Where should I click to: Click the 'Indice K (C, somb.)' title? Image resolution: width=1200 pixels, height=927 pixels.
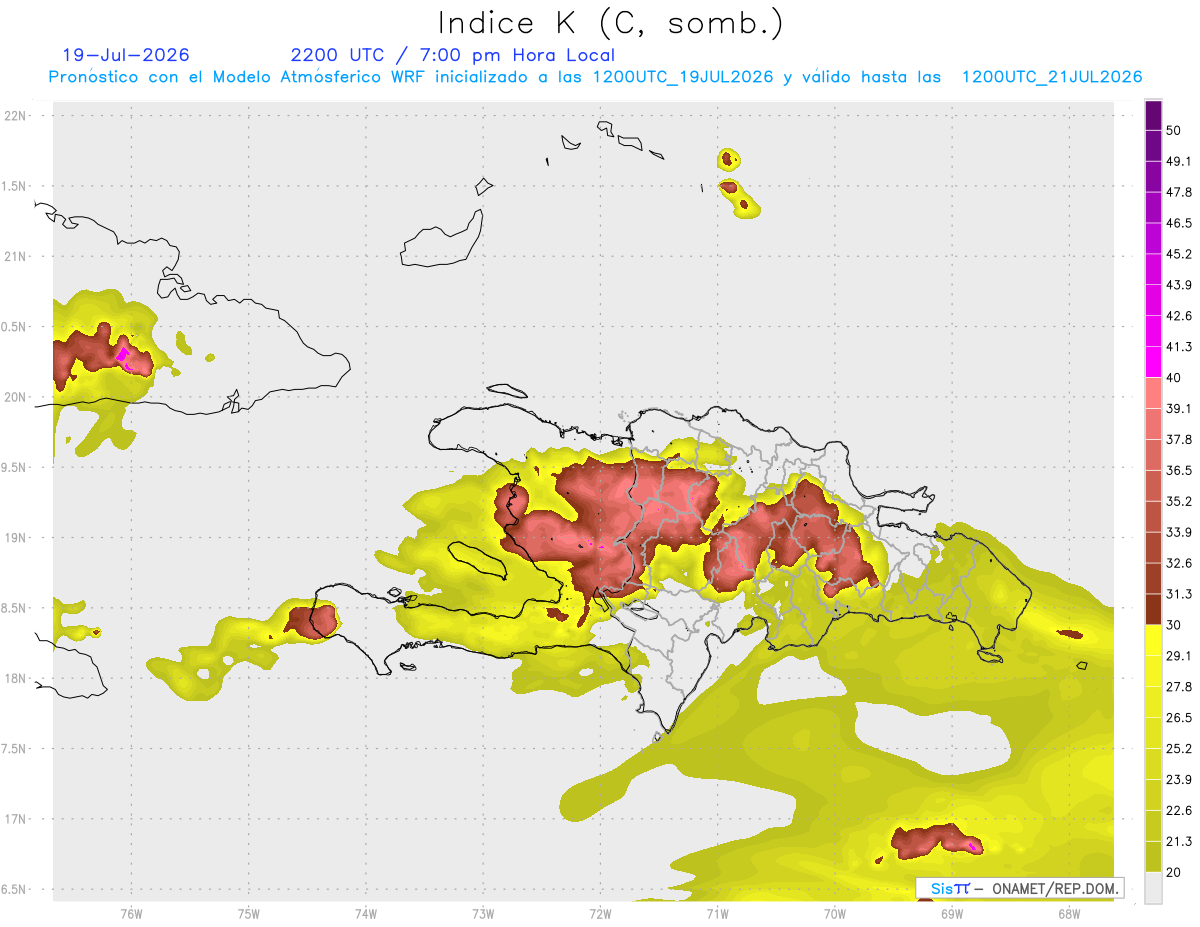(611, 23)
